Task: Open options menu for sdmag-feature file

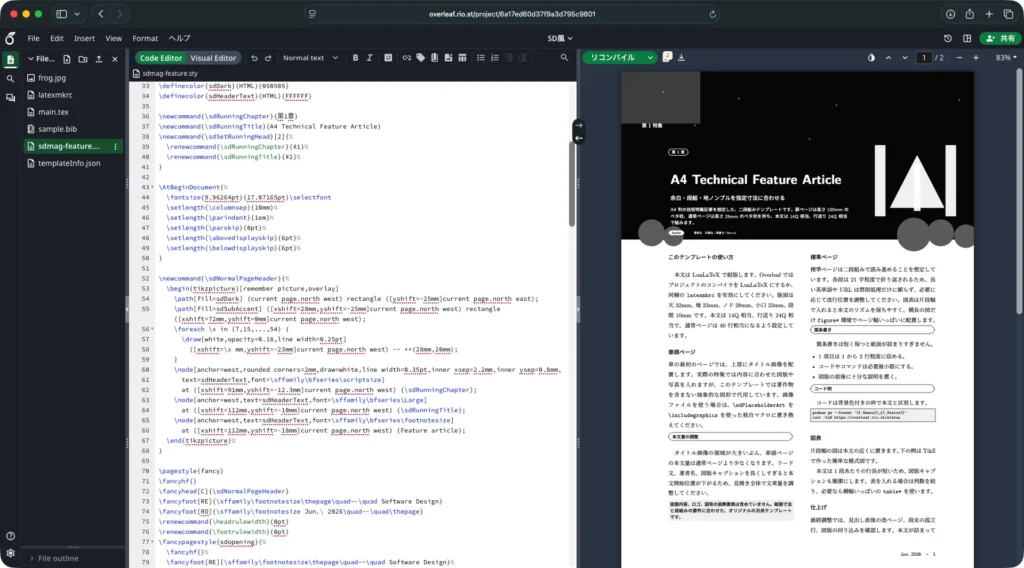Action: click(x=116, y=146)
